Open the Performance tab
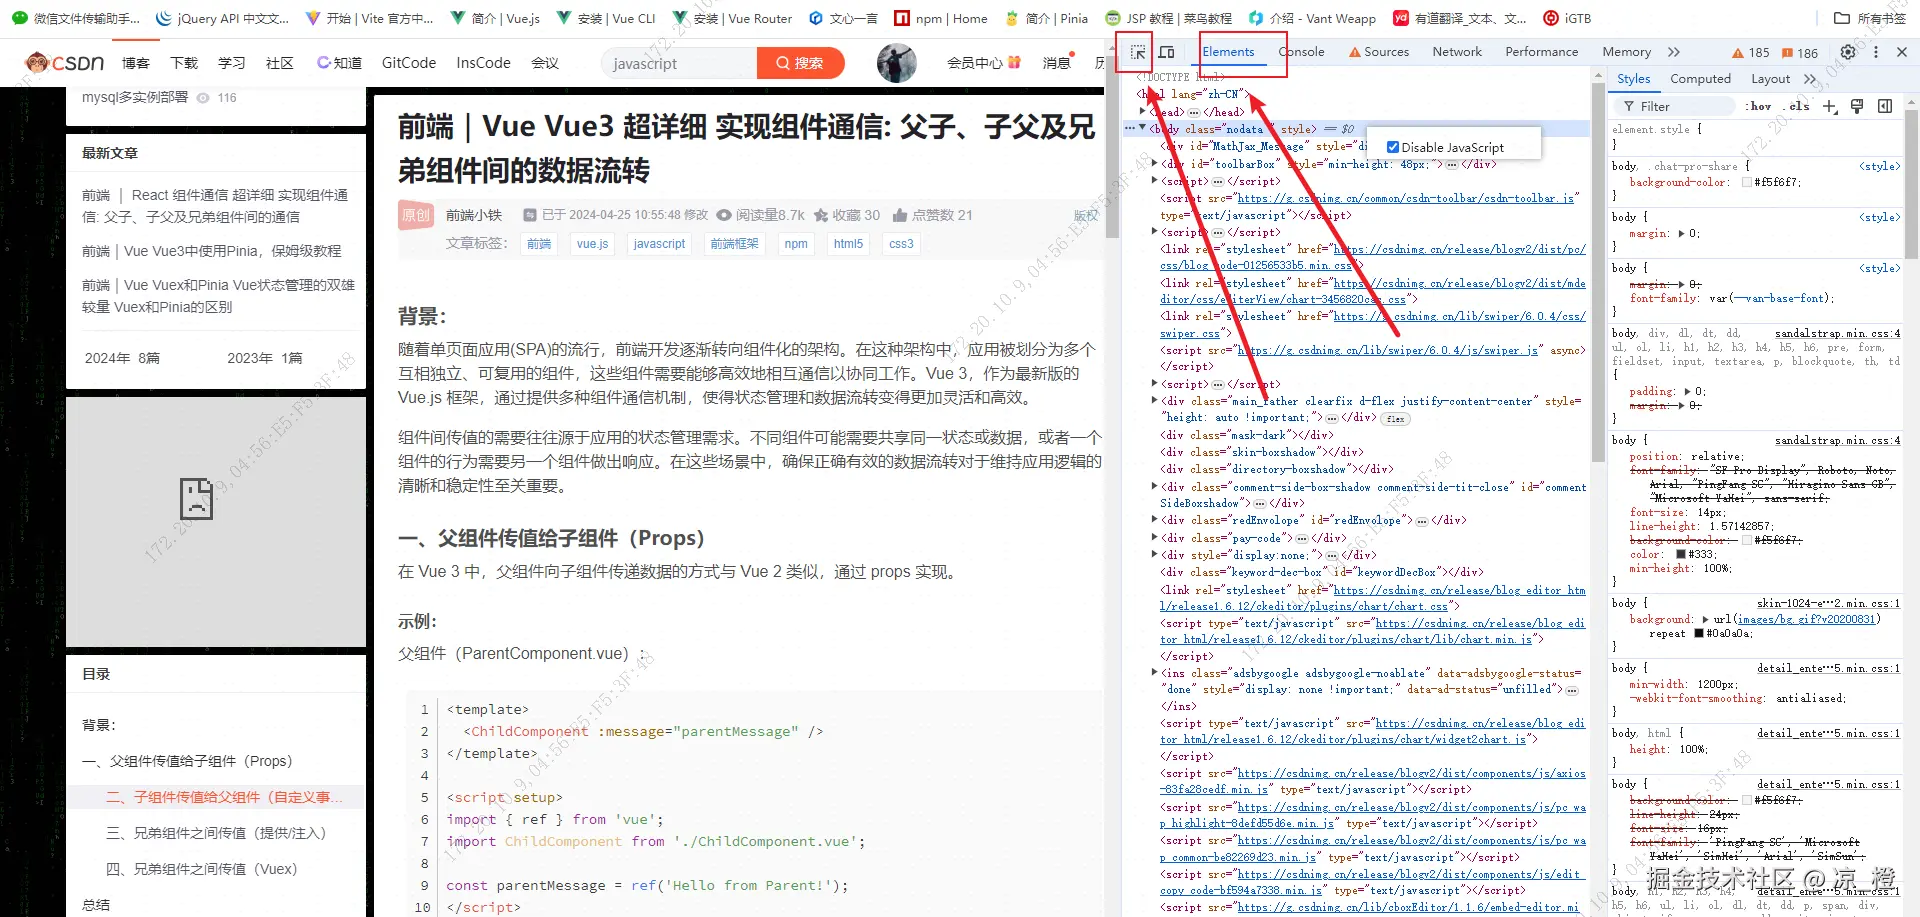Screen dimensions: 1920x917 1542,52
